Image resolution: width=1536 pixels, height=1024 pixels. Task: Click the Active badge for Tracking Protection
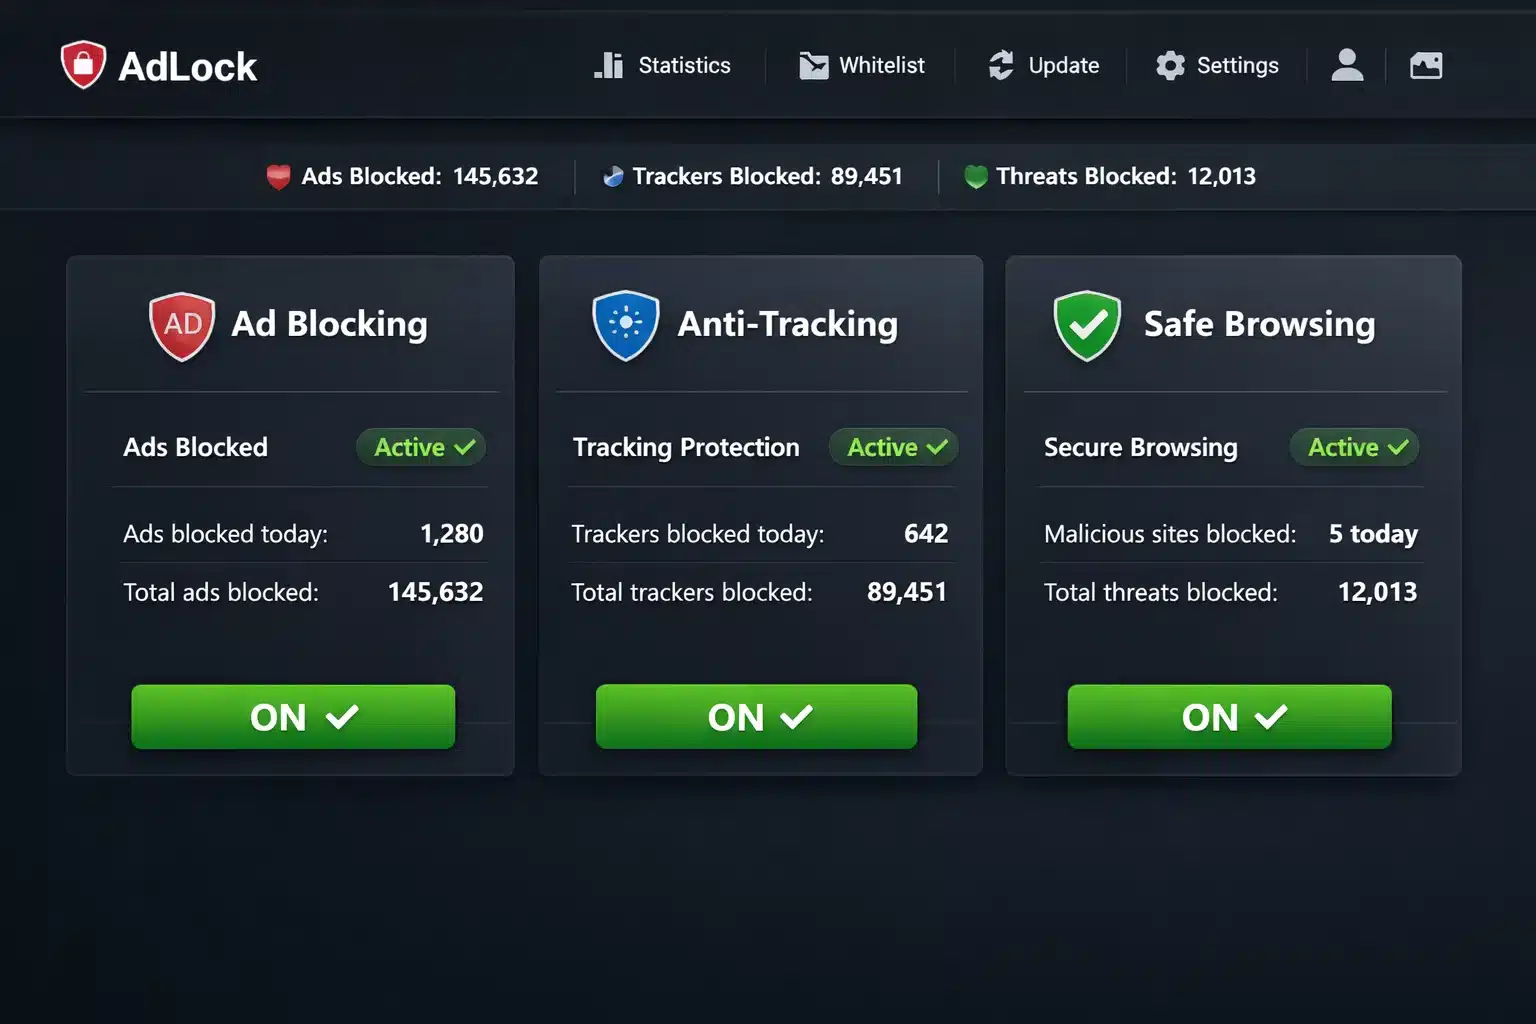click(x=893, y=447)
